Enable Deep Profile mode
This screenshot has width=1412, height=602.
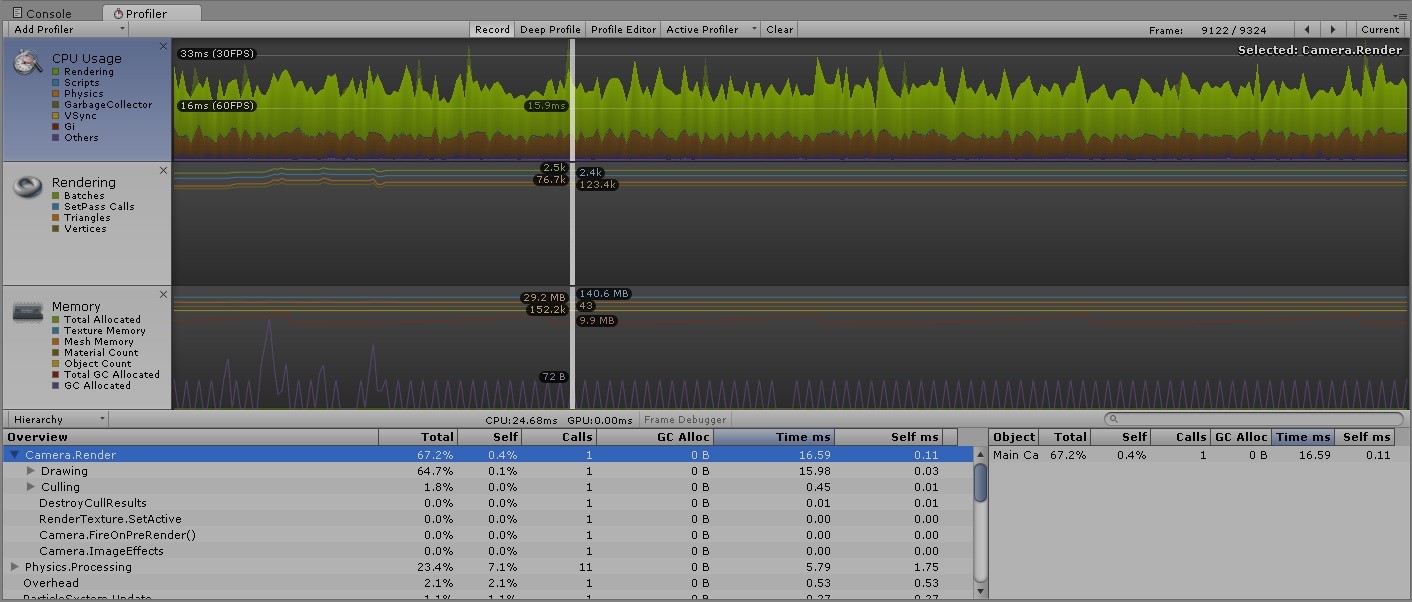pos(550,29)
